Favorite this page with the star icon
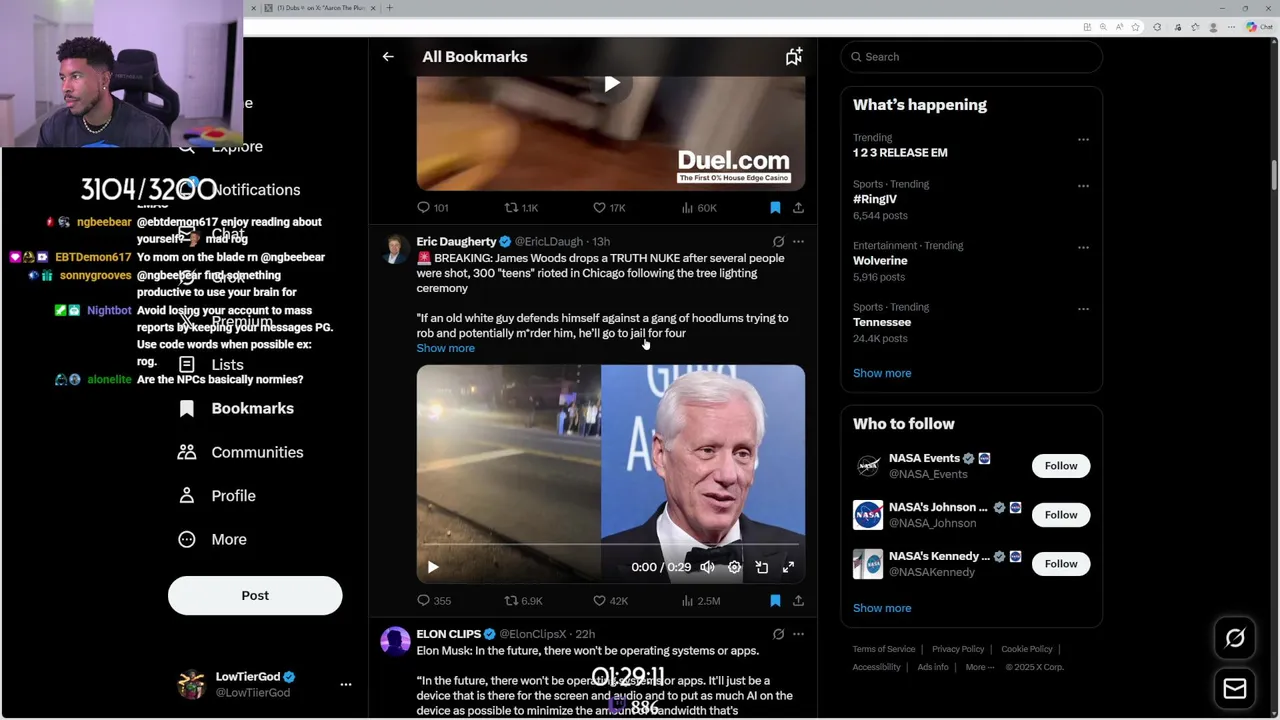Viewport: 1280px width, 720px height. 1136,27
